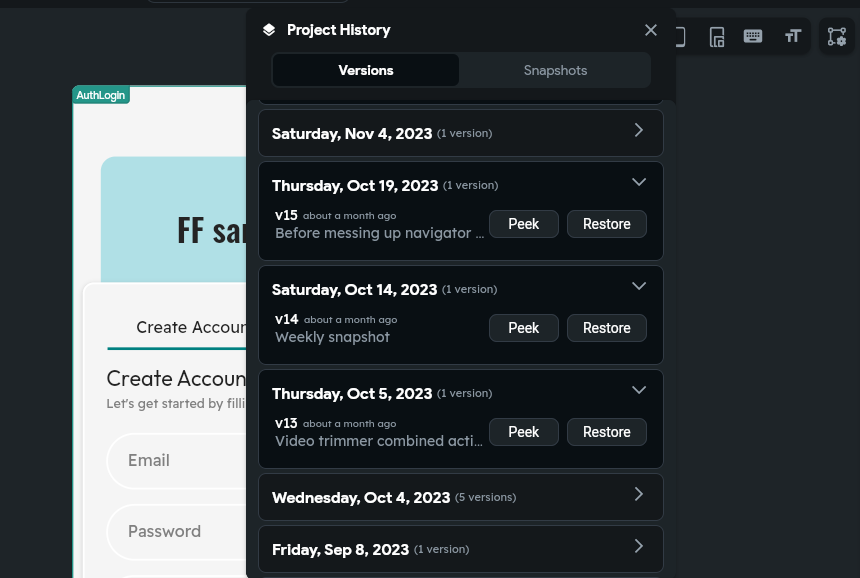Peek at version v15
Image resolution: width=860 pixels, height=578 pixels.
click(x=524, y=224)
